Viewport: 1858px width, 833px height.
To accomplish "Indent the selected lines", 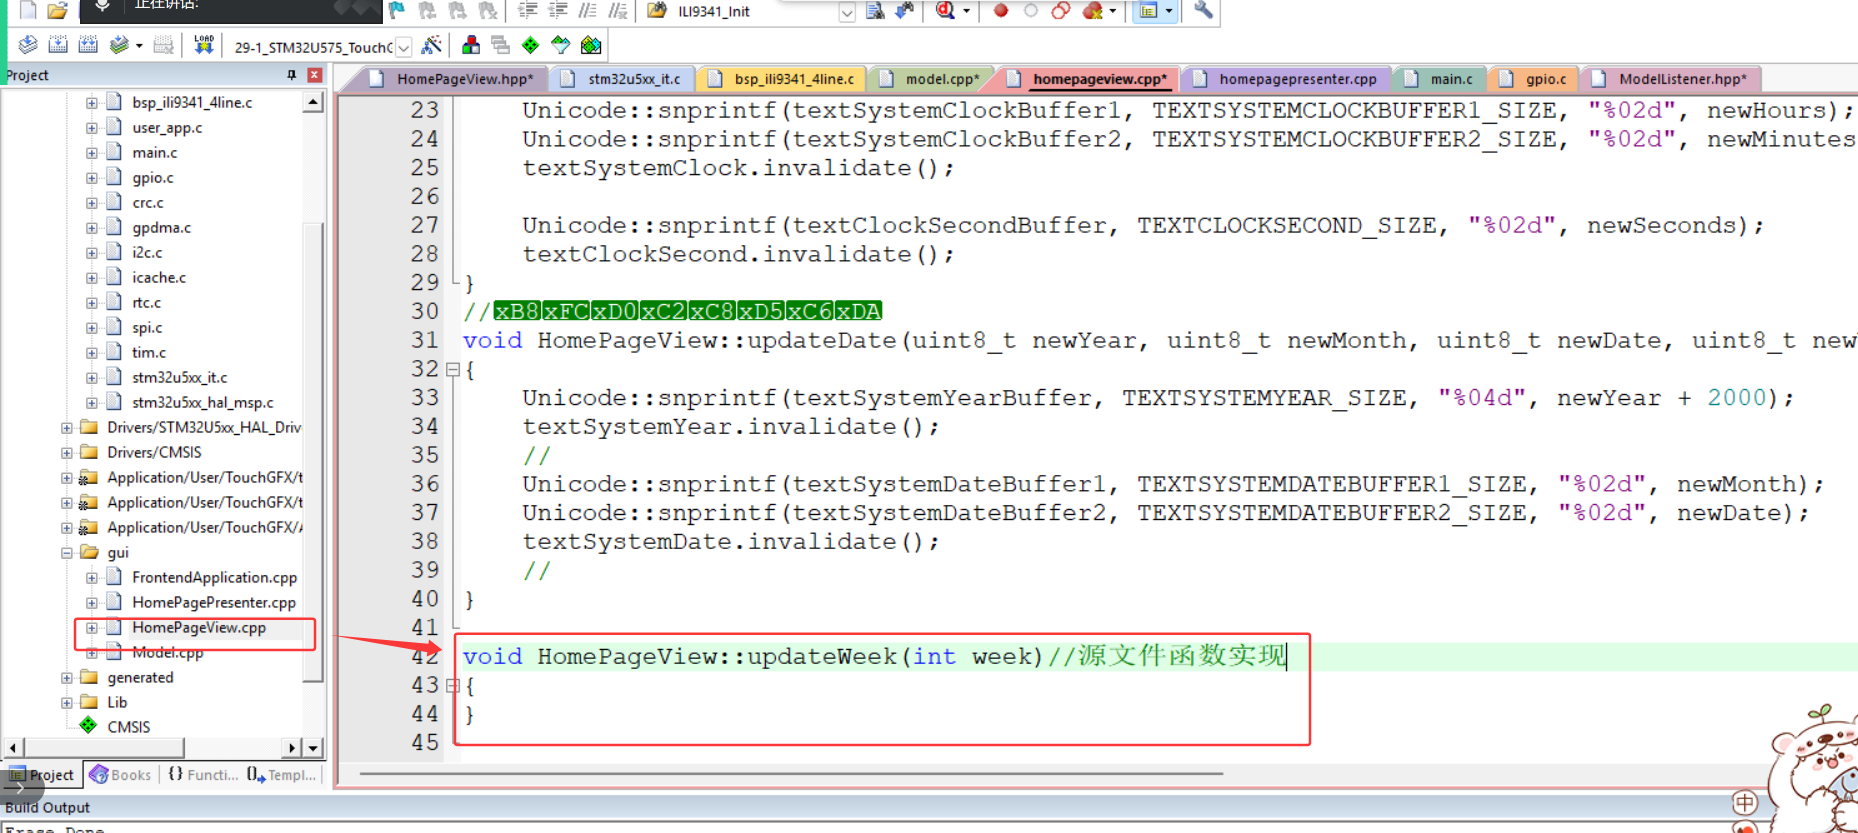I will click(527, 10).
